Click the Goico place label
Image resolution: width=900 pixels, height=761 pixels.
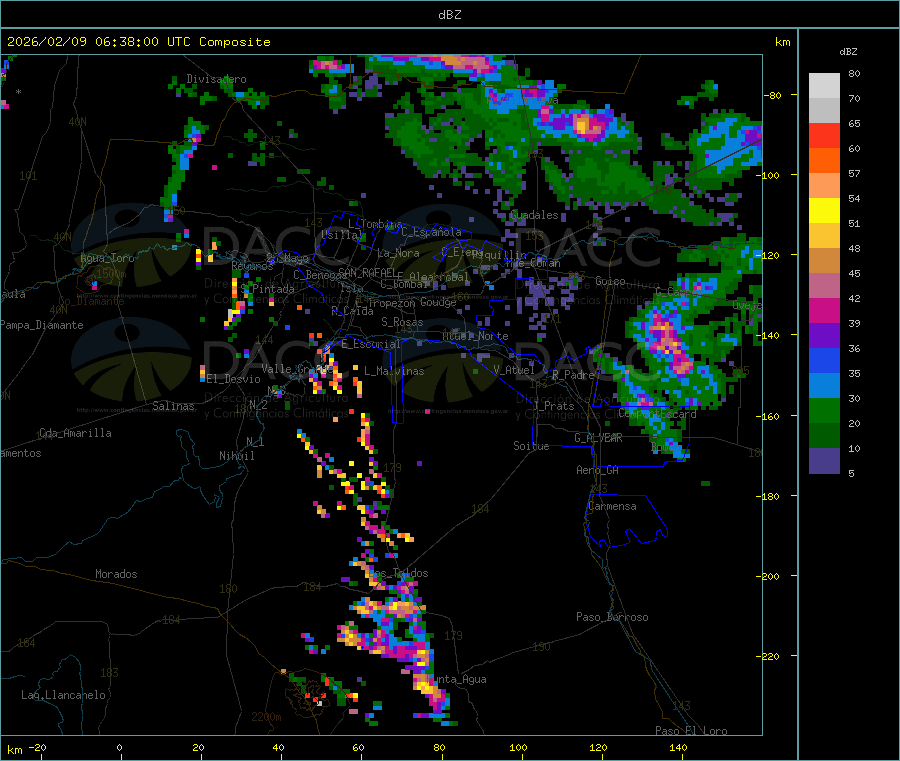point(610,281)
